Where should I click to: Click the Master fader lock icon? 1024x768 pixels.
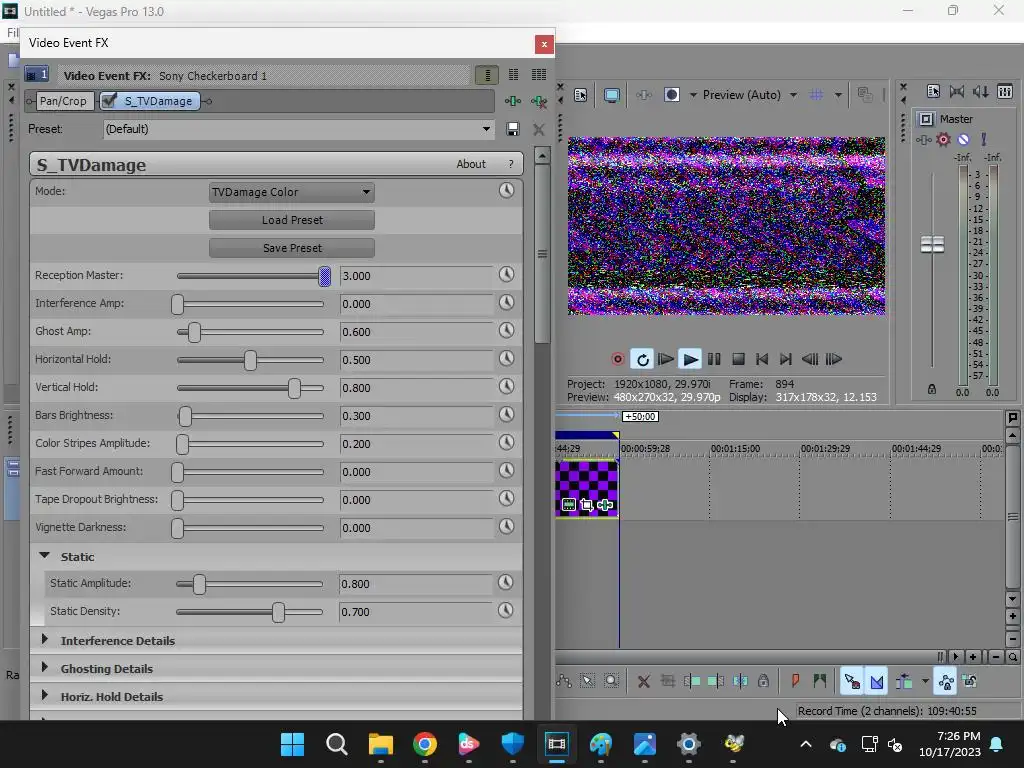click(932, 389)
